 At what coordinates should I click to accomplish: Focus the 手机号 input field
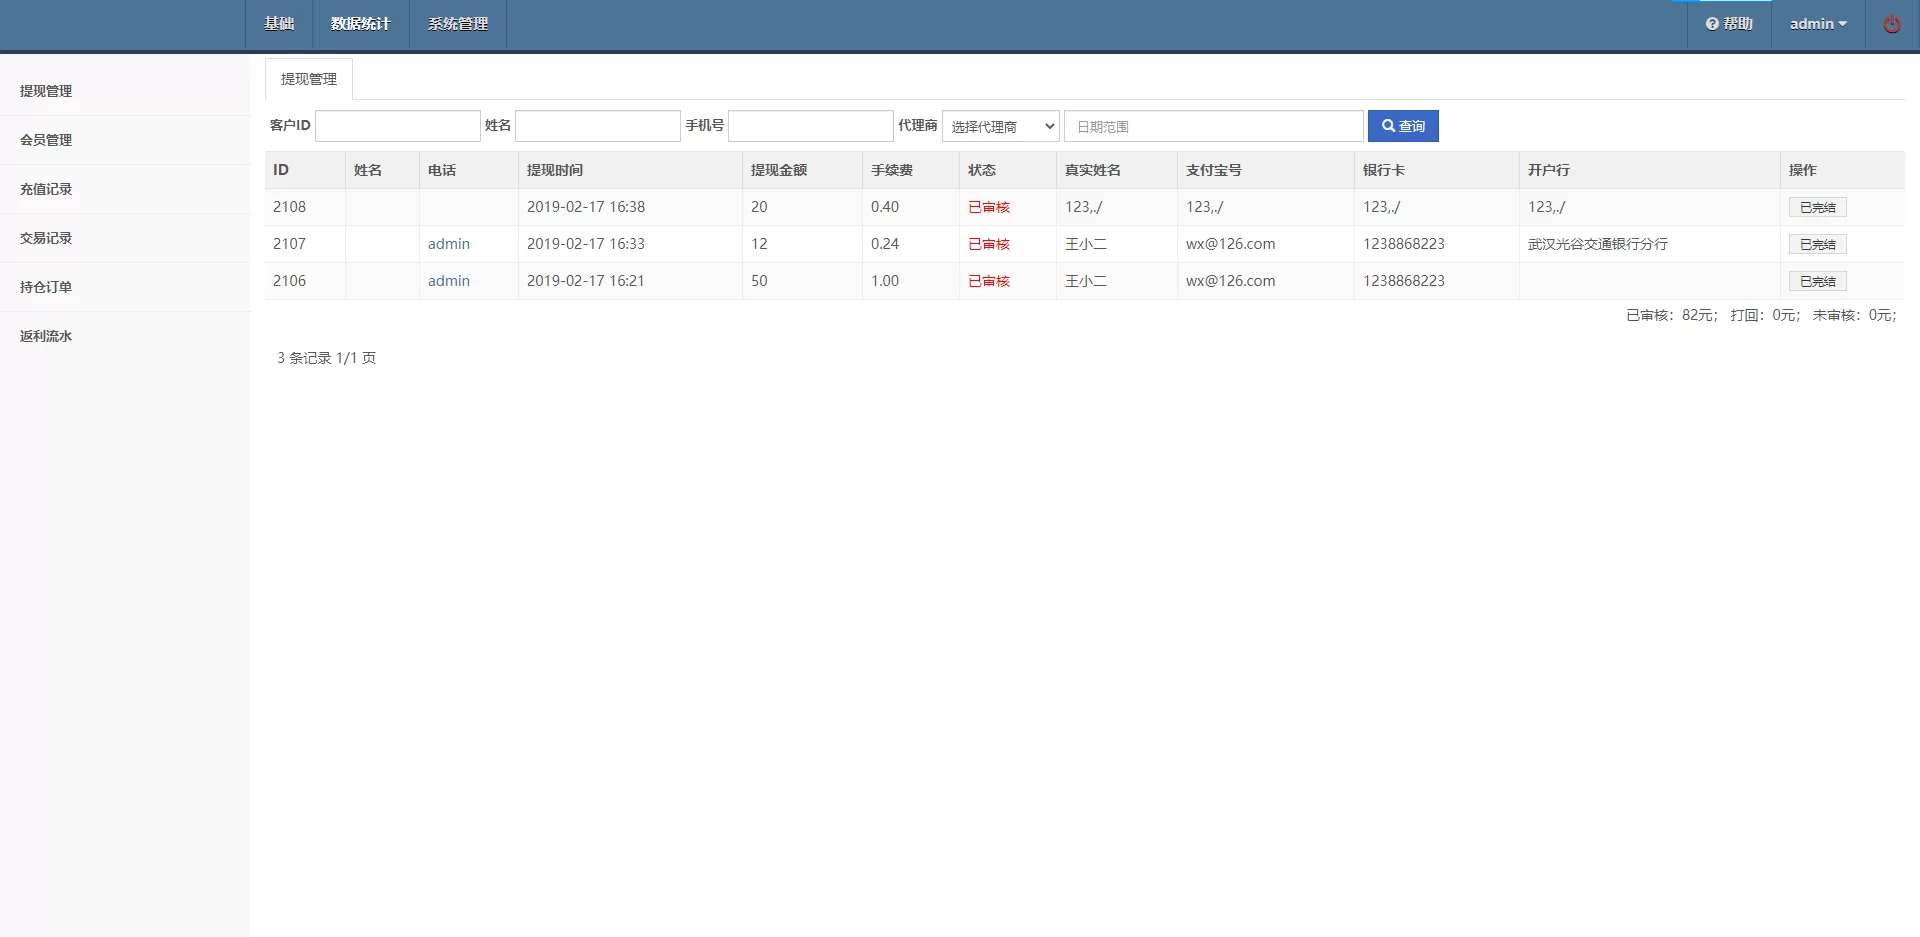click(810, 126)
